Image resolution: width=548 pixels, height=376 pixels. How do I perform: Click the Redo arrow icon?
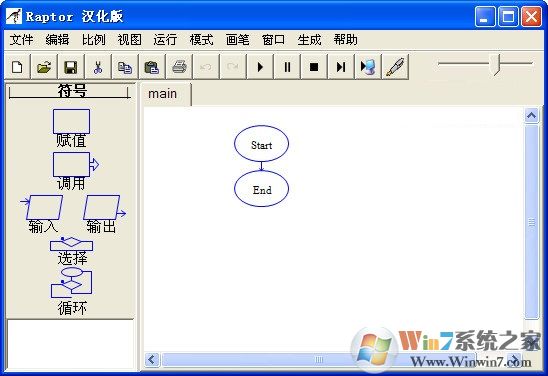pyautogui.click(x=233, y=66)
